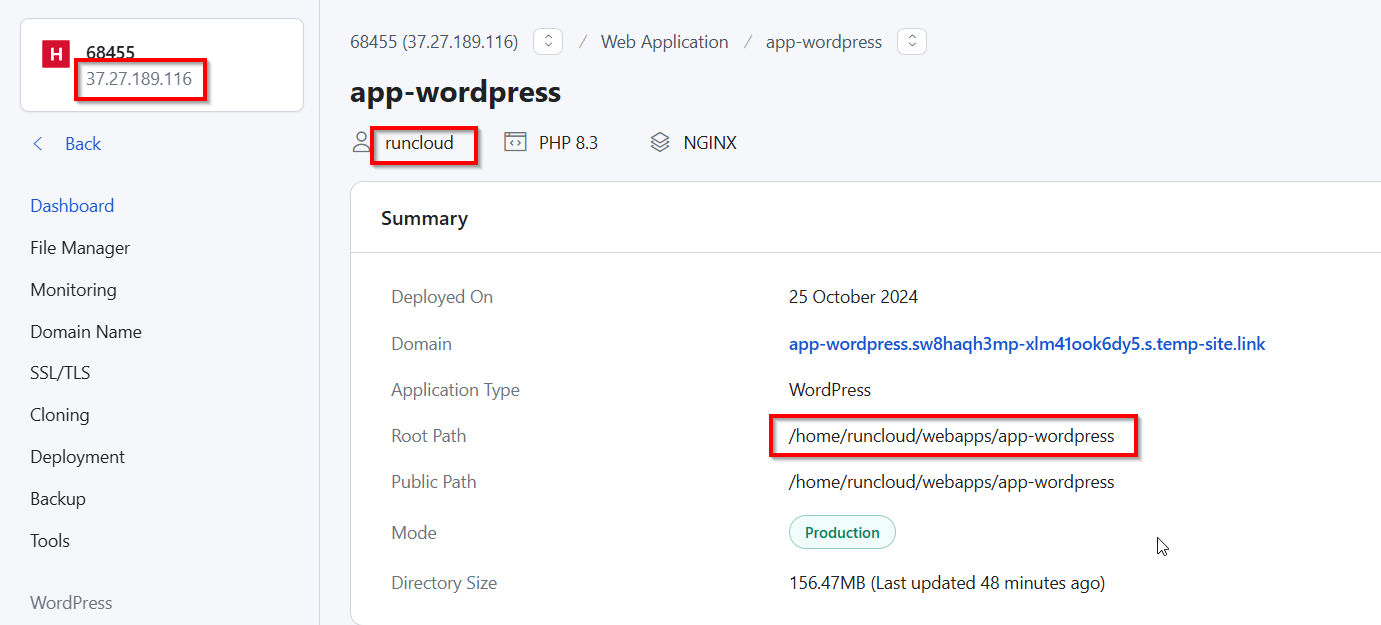Go to Domain Name settings
Viewport: 1381px width, 625px height.
[86, 332]
